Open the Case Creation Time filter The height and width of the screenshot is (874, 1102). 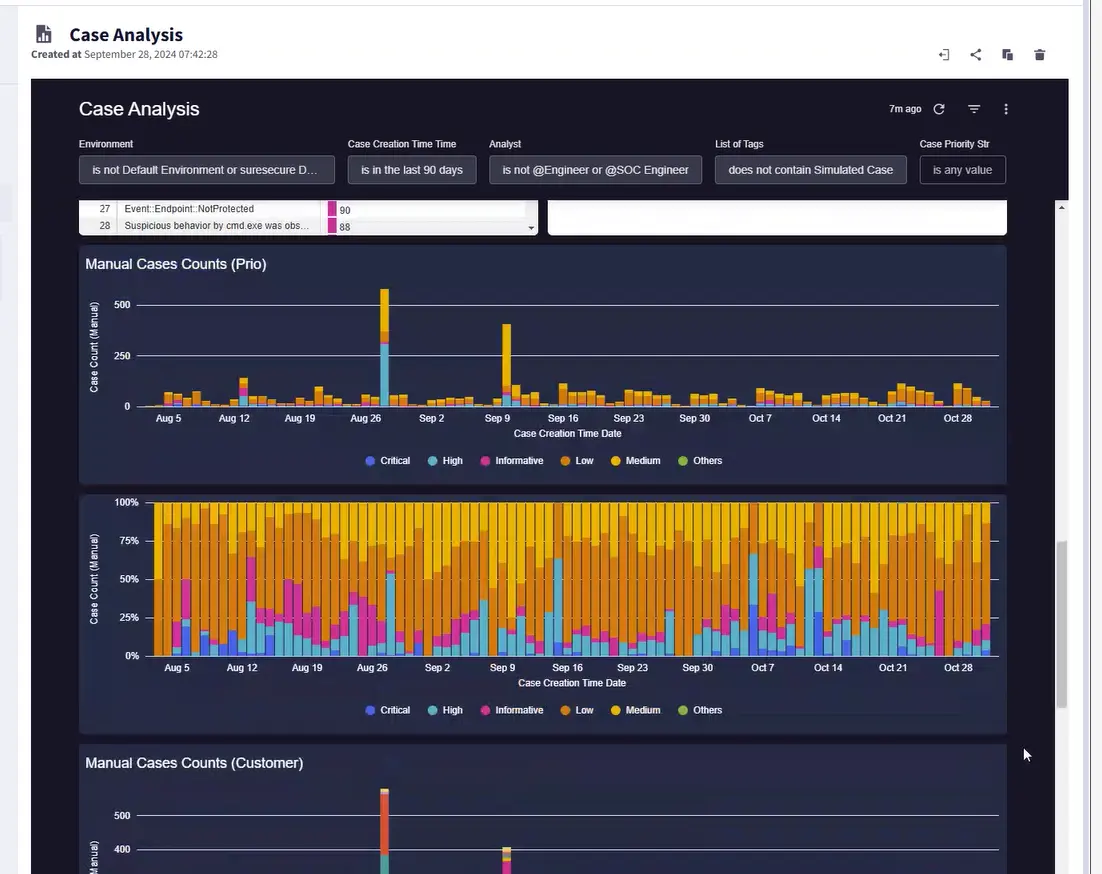point(411,170)
